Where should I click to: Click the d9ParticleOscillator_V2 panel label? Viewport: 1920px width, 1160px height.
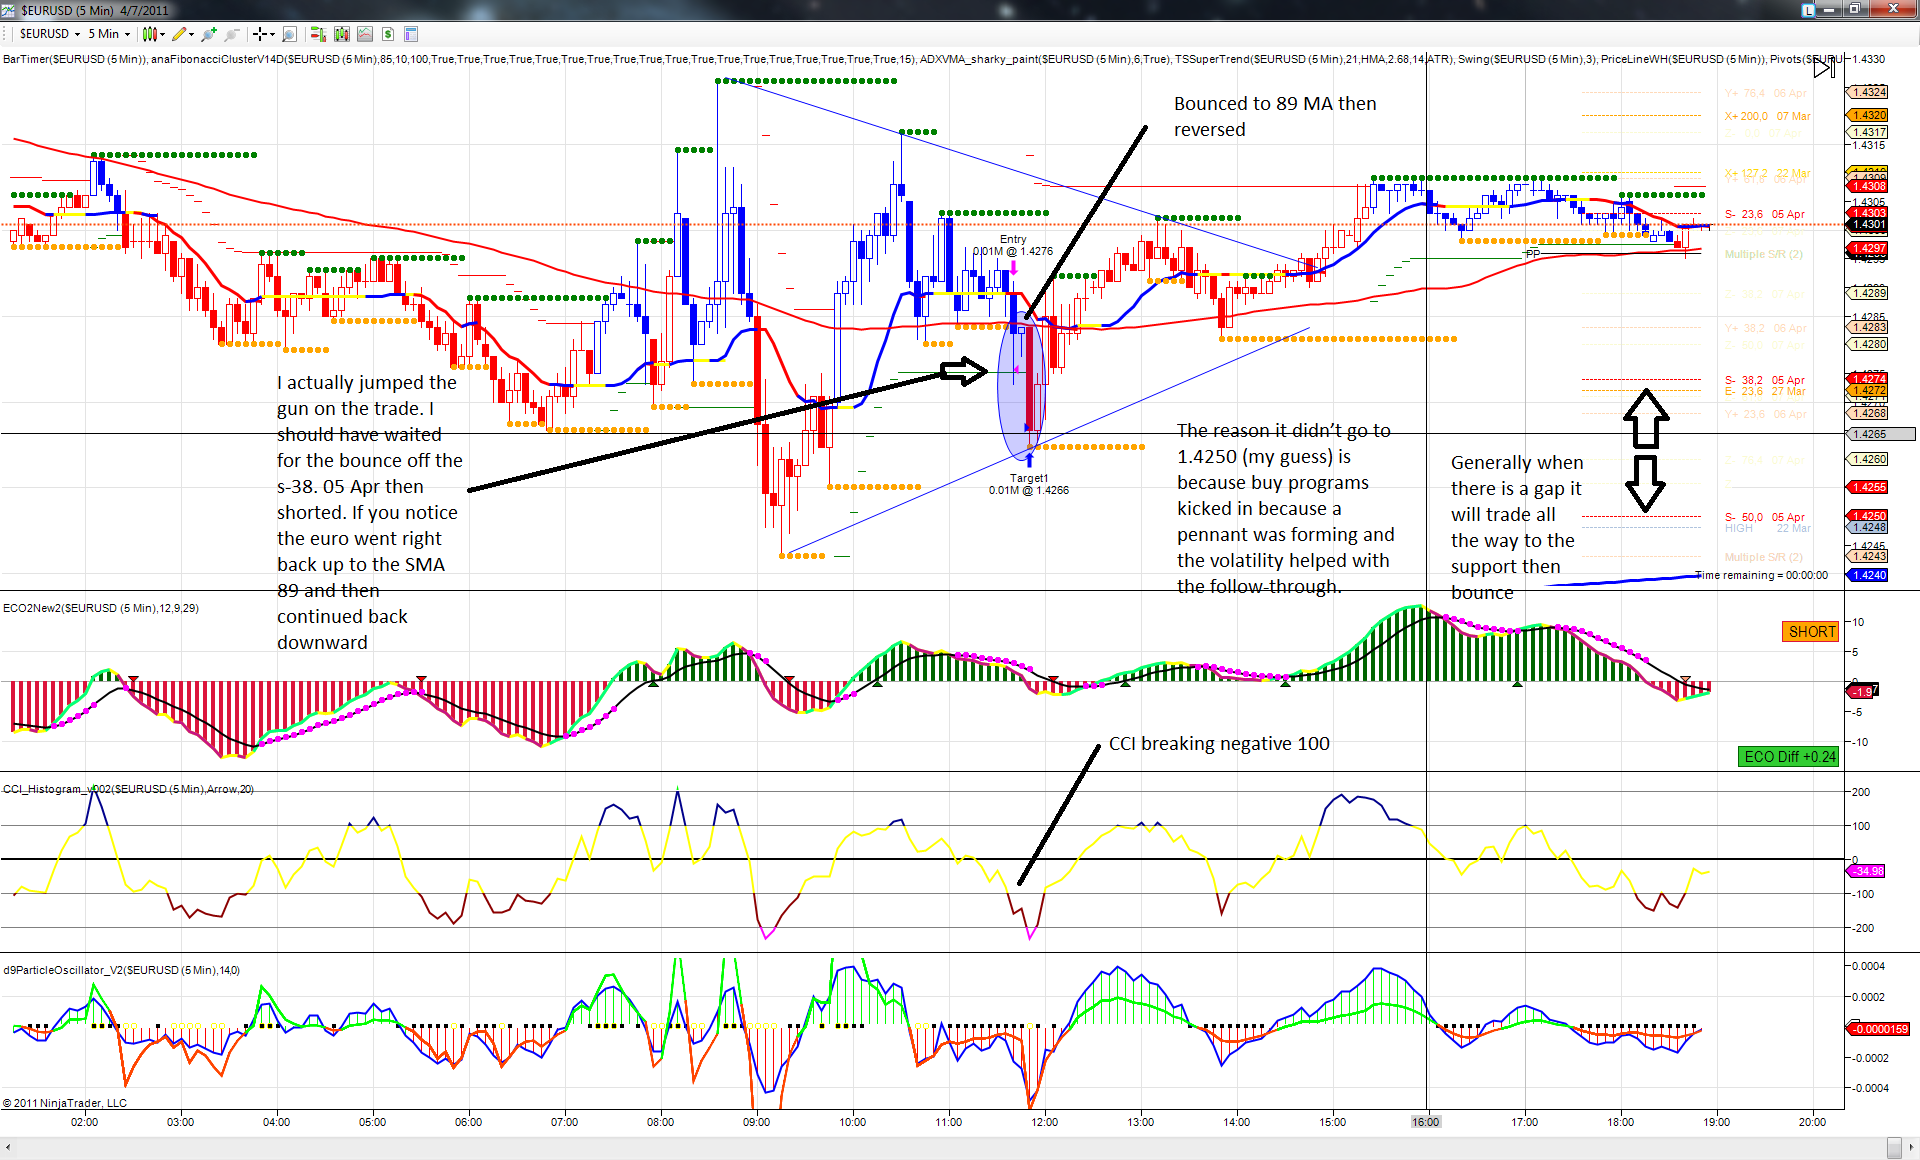(122, 970)
